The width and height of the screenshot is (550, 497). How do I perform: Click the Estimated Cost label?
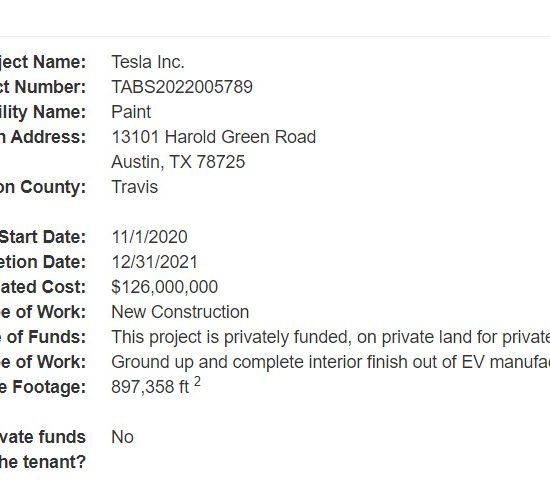click(43, 287)
